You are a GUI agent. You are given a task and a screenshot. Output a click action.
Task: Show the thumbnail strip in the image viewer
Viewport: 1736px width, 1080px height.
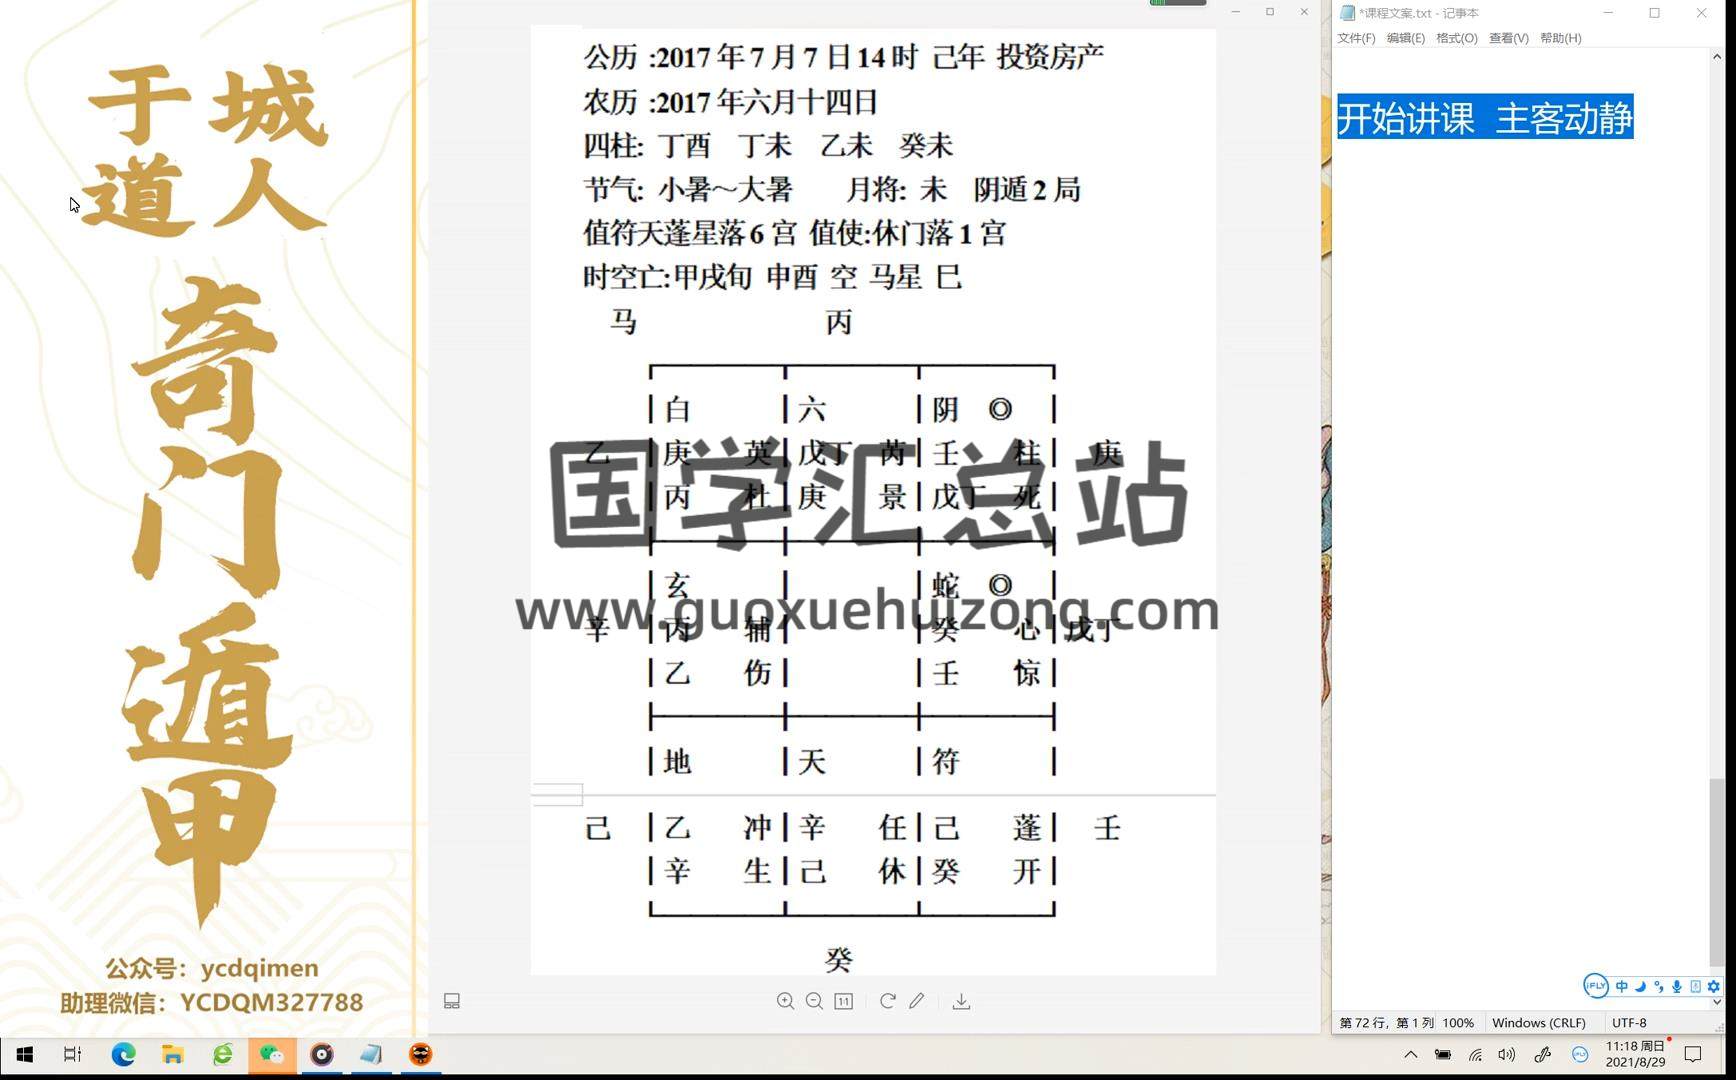tap(452, 1001)
